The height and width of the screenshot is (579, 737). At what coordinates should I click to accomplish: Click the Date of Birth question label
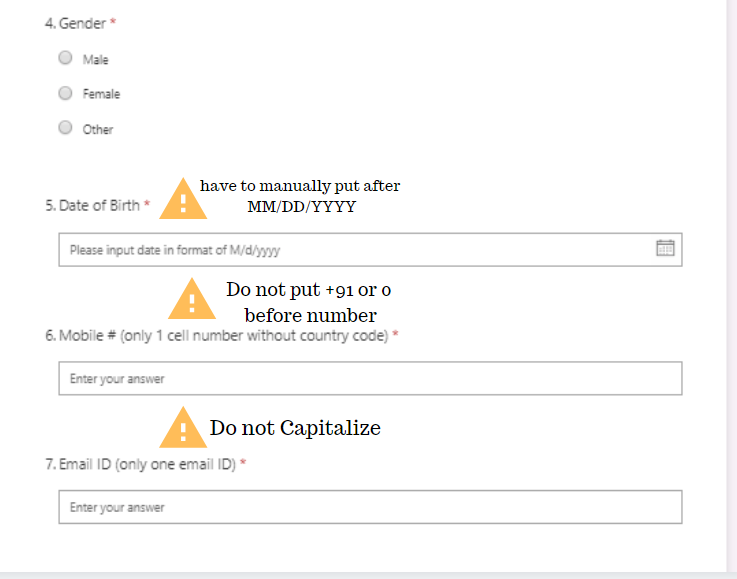tap(98, 205)
